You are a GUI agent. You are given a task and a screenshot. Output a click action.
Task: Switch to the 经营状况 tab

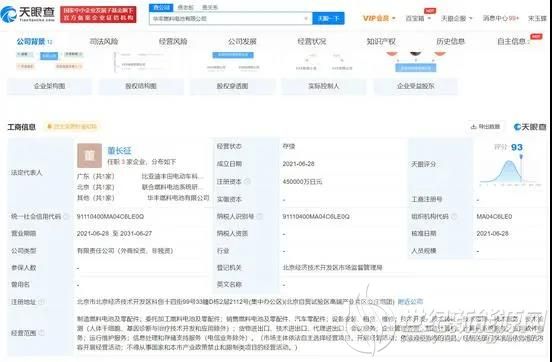click(x=312, y=42)
